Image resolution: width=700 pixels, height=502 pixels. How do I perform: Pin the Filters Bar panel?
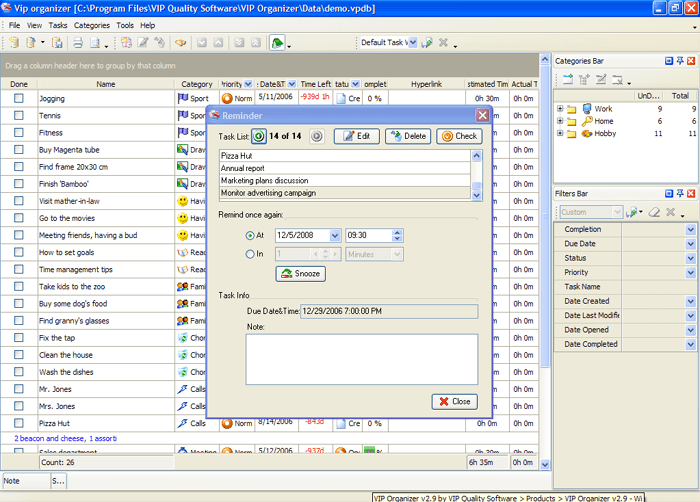(680, 193)
